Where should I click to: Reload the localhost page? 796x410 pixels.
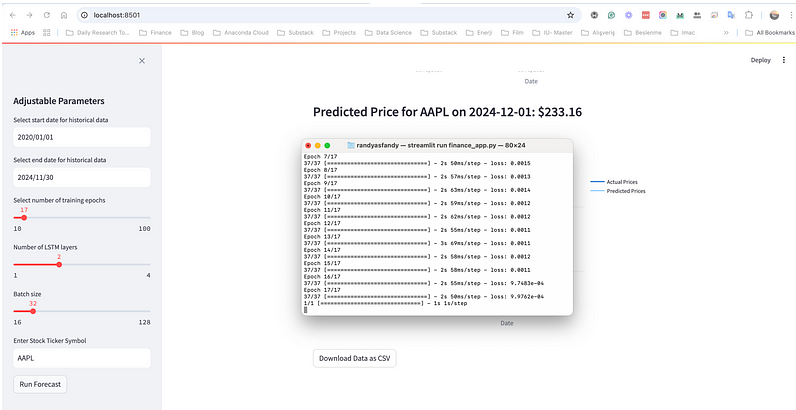coord(47,15)
